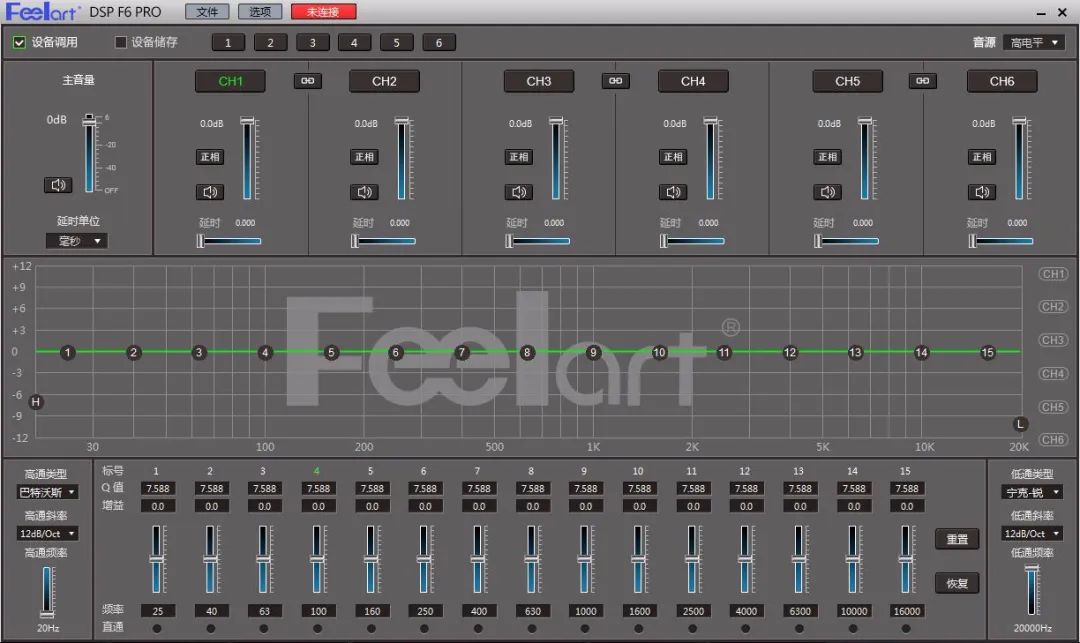
Task: Click the high-pass H marker on graph
Action: pyautogui.click(x=36, y=402)
